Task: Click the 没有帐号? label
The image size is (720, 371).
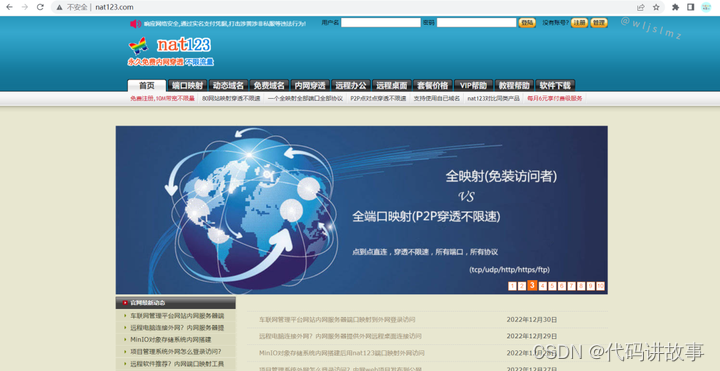Action: [x=556, y=22]
